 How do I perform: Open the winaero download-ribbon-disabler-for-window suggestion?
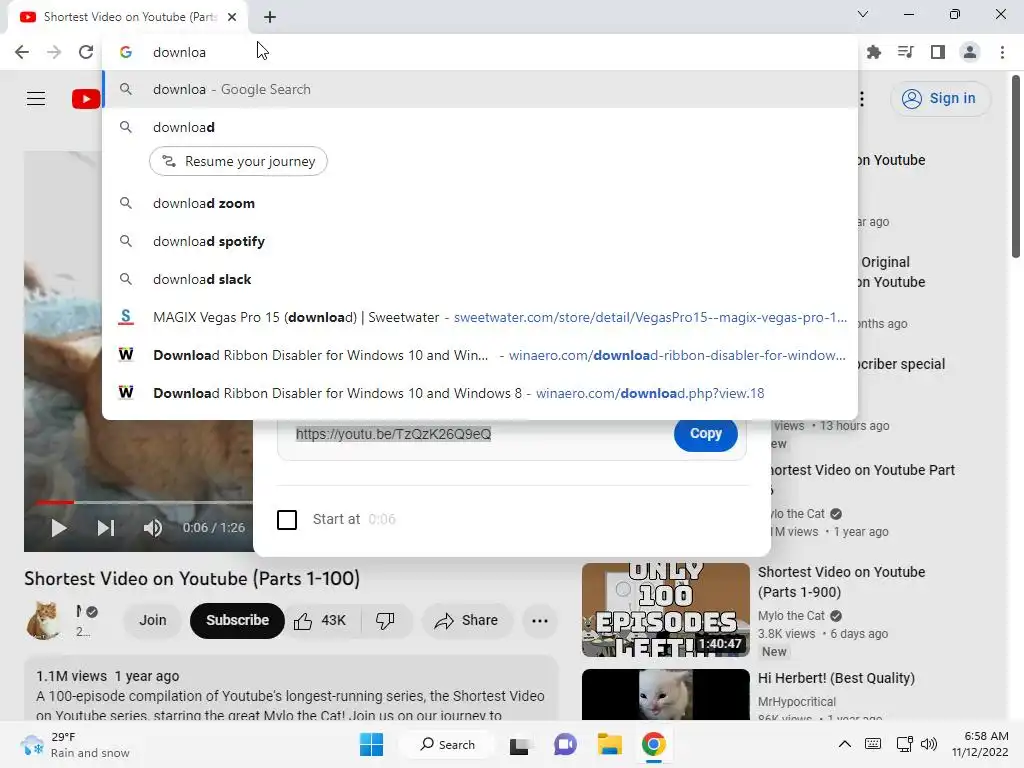click(480, 355)
